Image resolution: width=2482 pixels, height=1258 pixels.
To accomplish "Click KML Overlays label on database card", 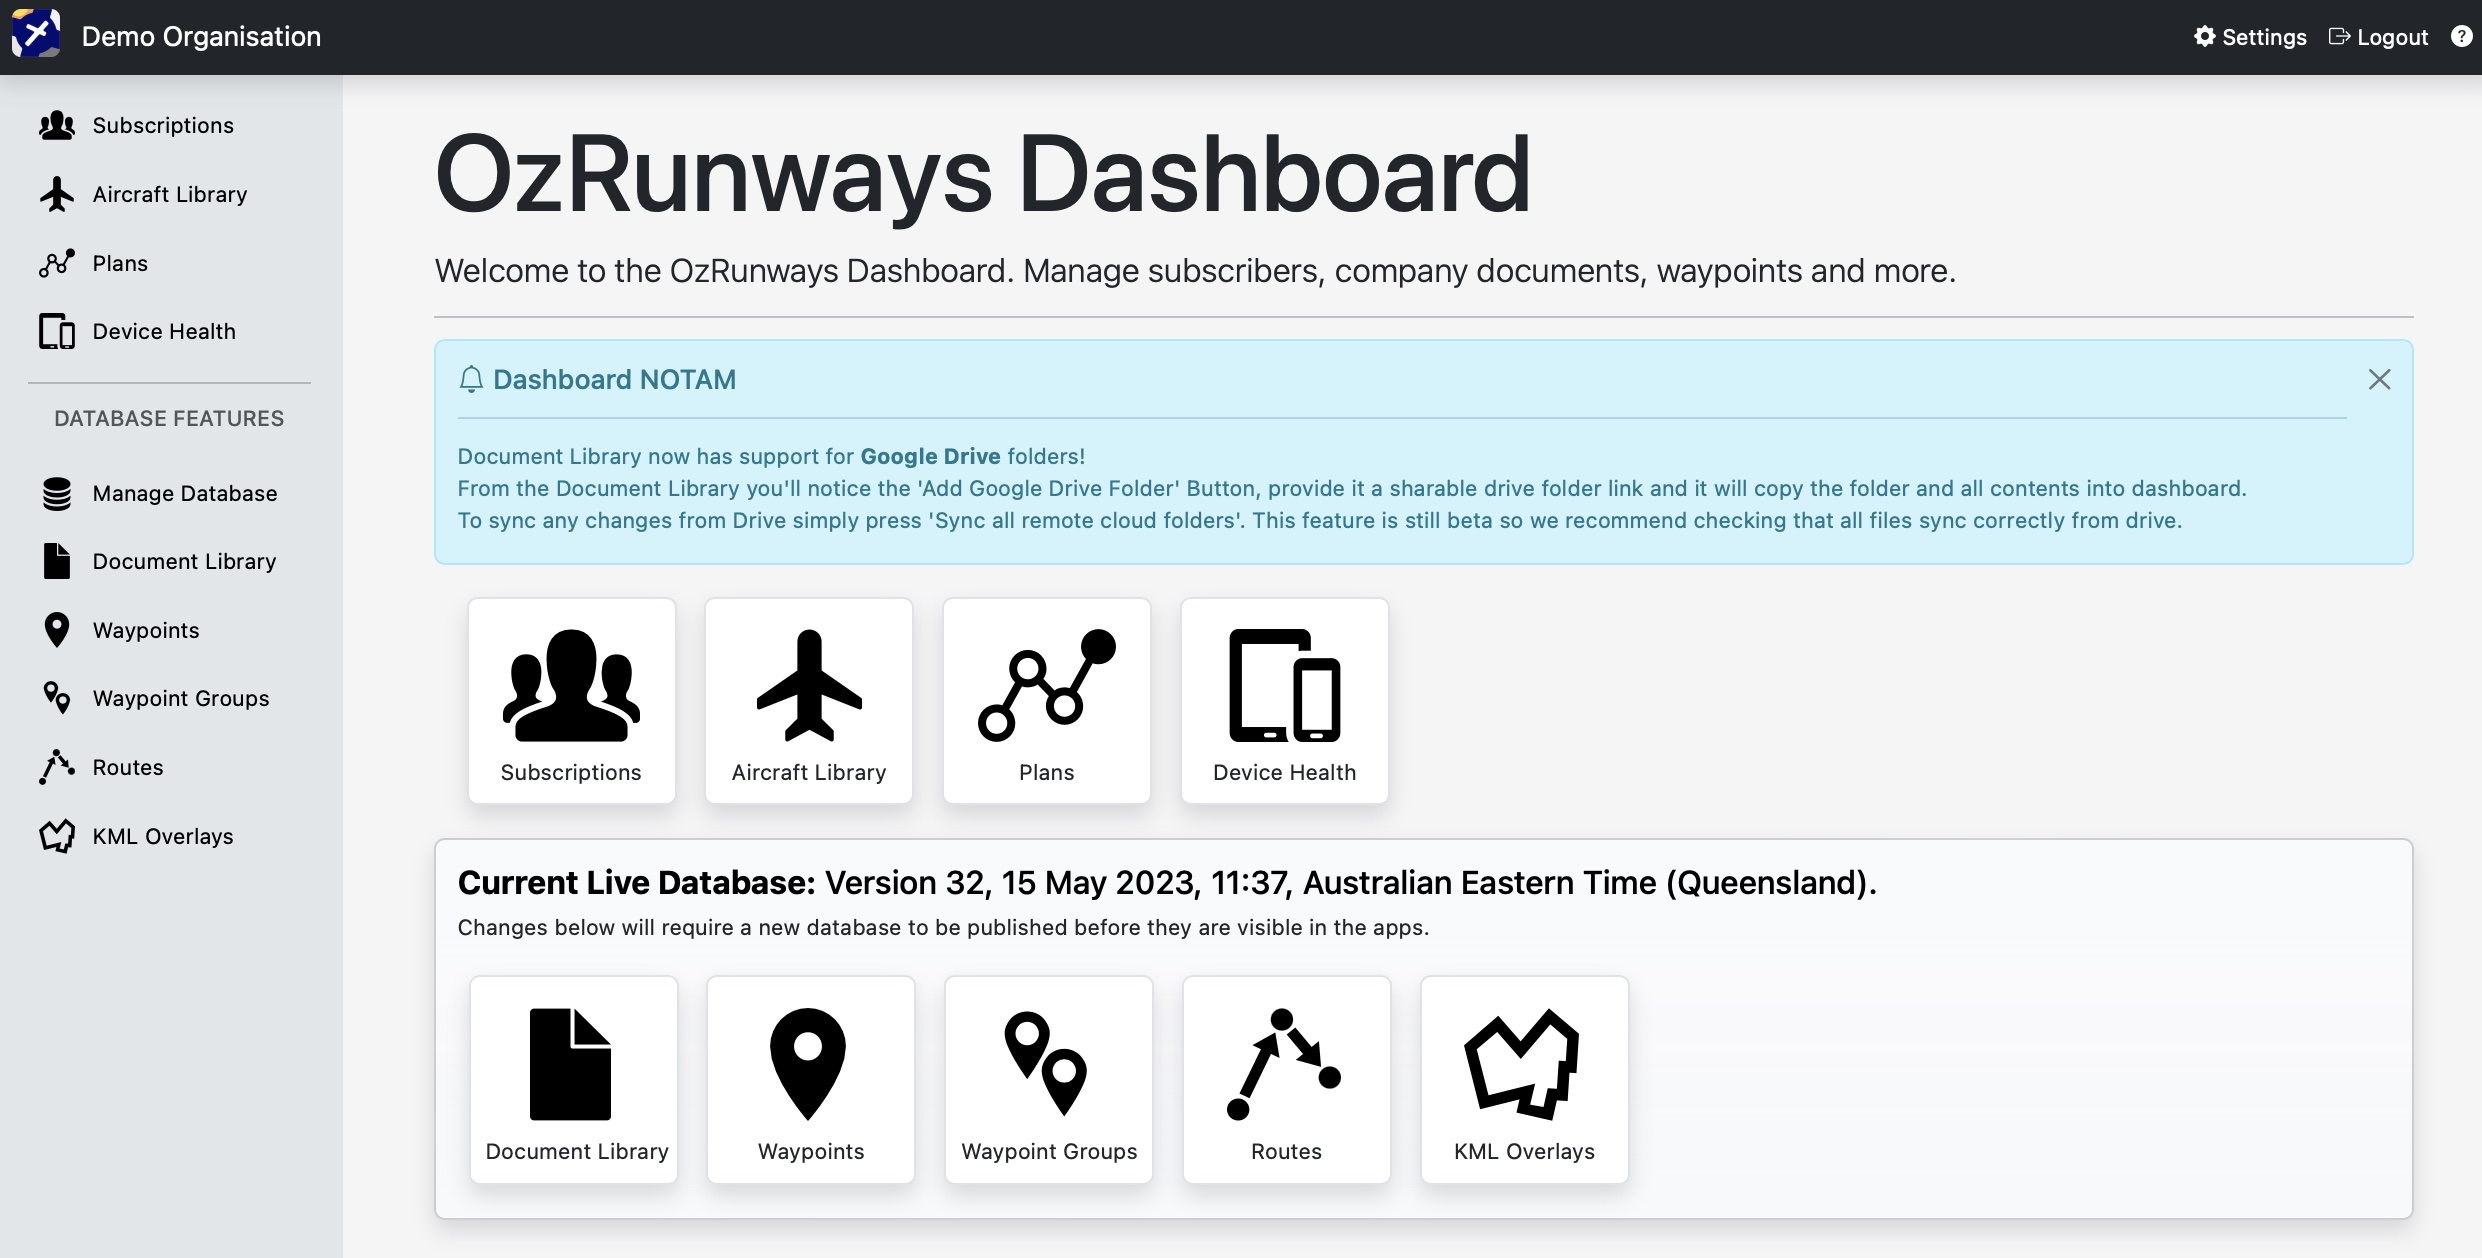I will [1524, 1151].
